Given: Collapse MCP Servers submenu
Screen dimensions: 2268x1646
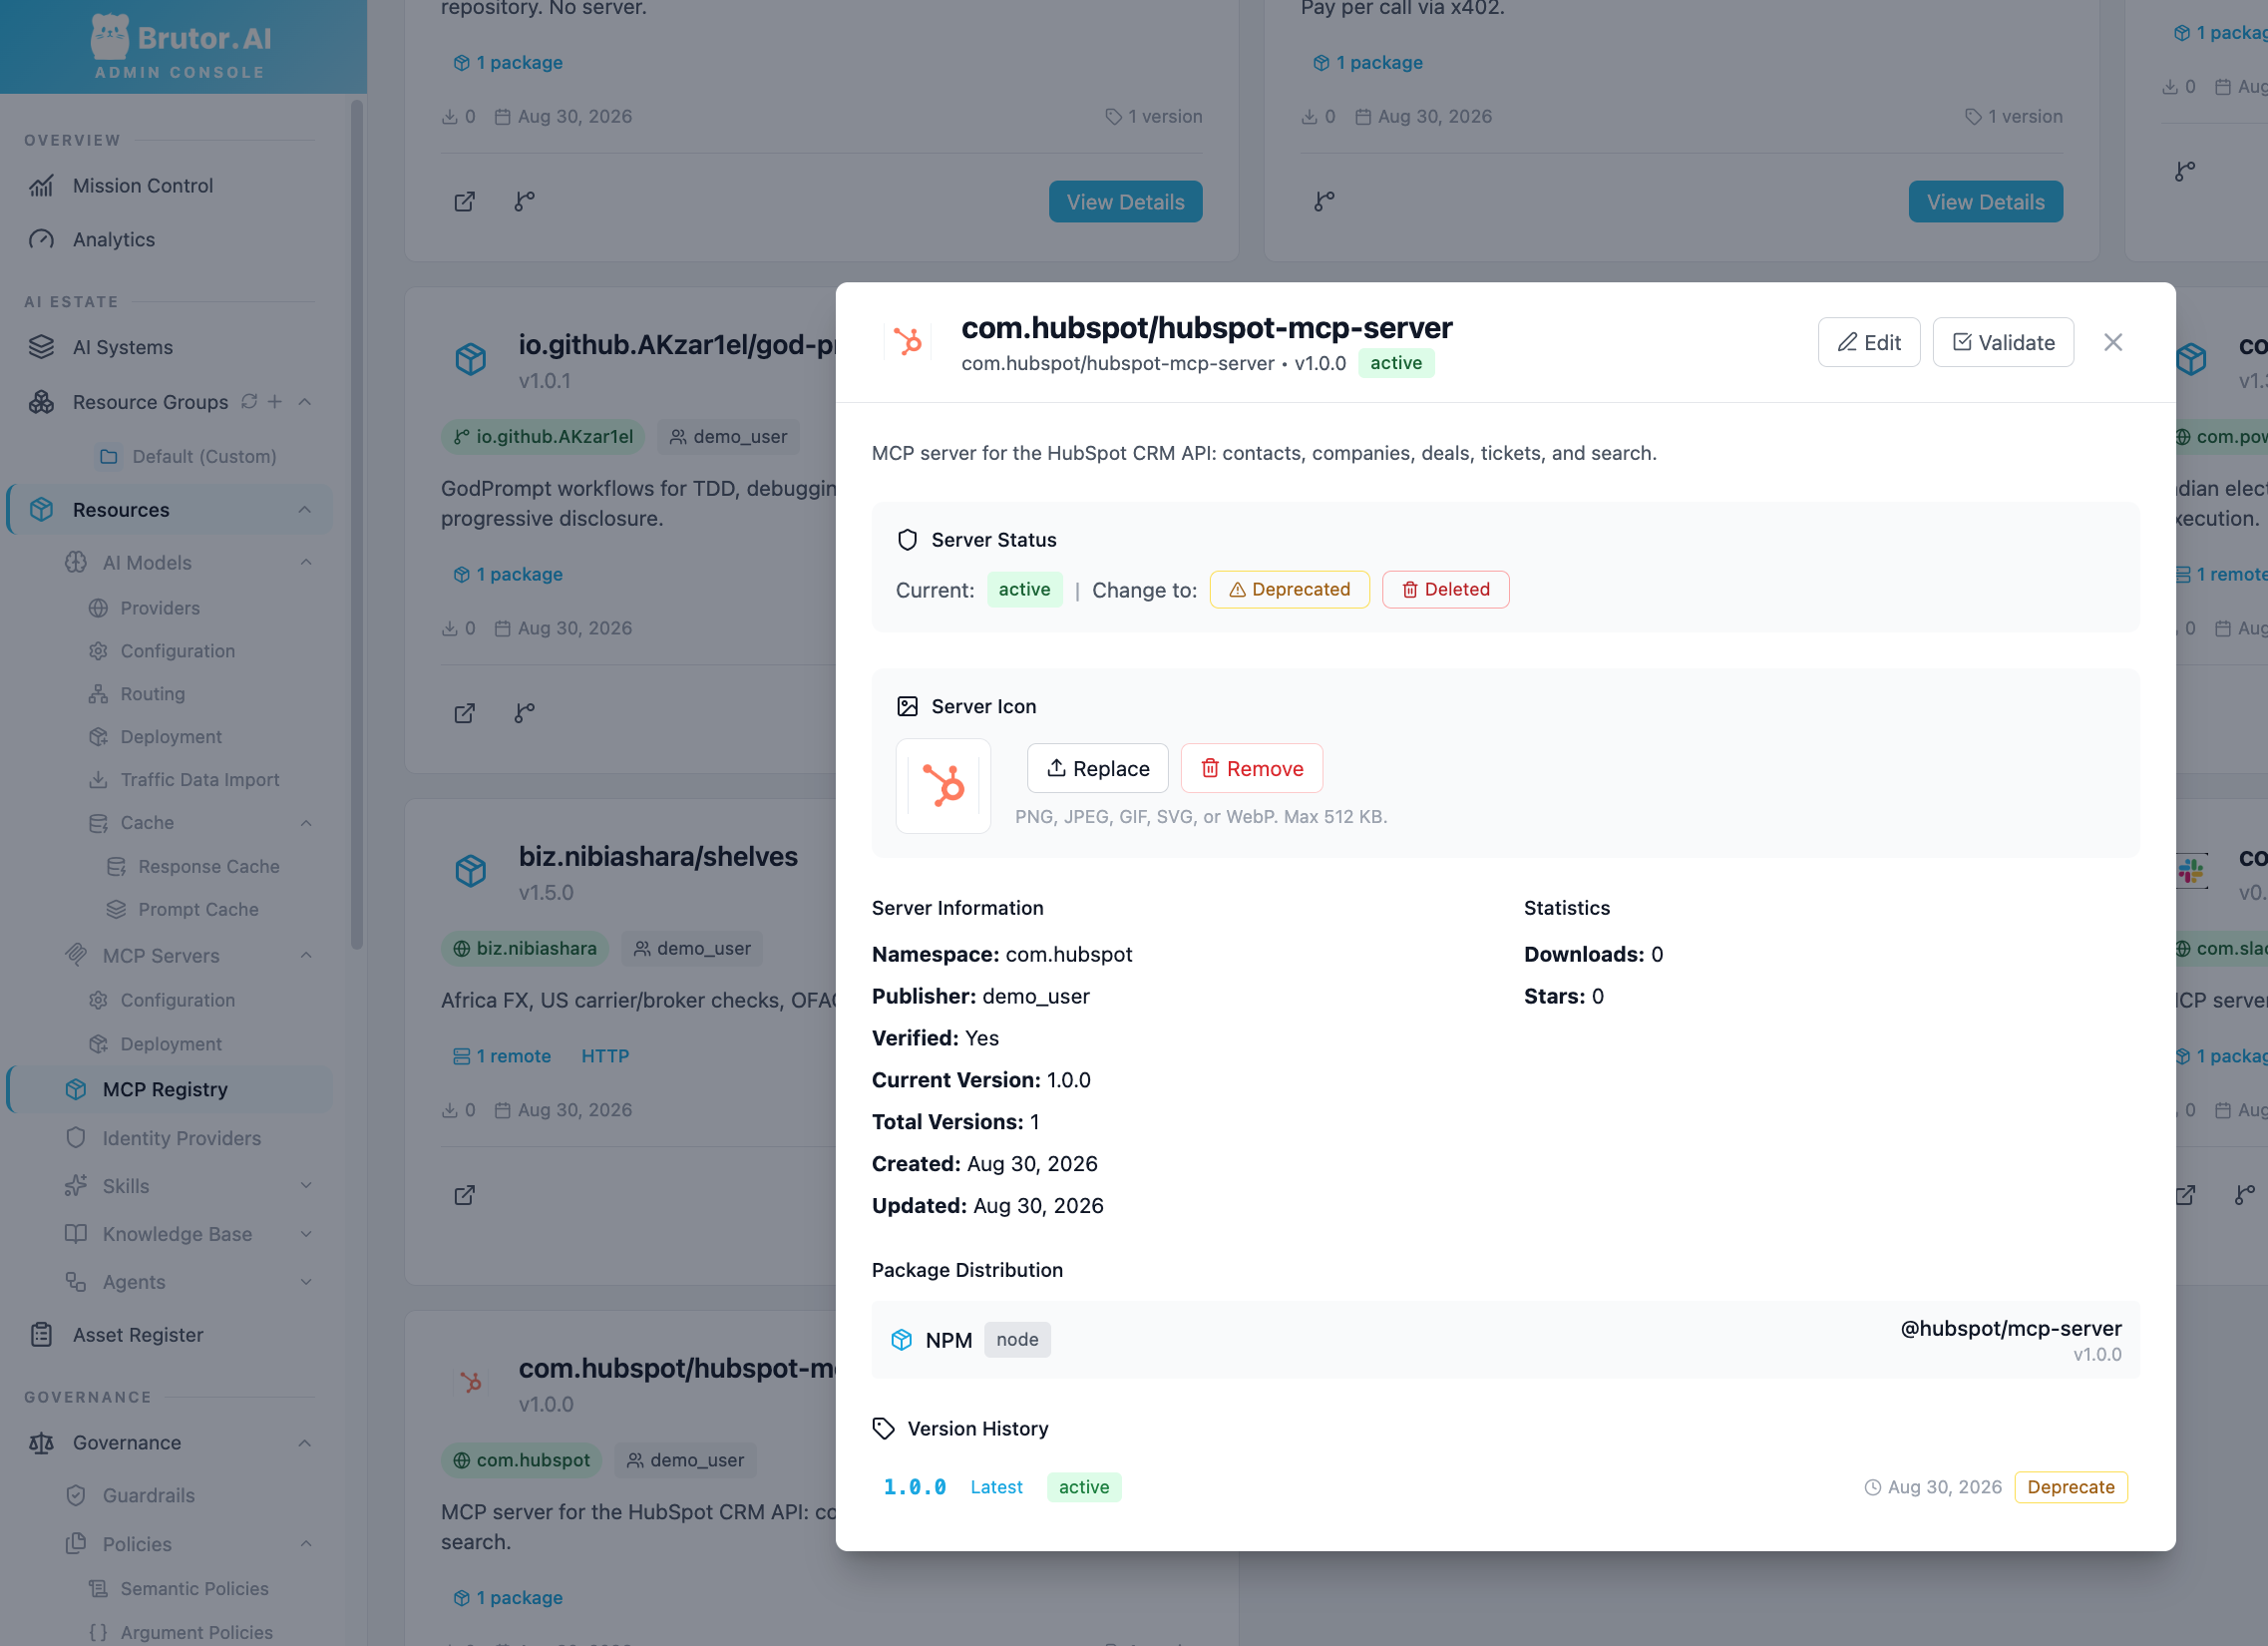Looking at the screenshot, I should 306,955.
